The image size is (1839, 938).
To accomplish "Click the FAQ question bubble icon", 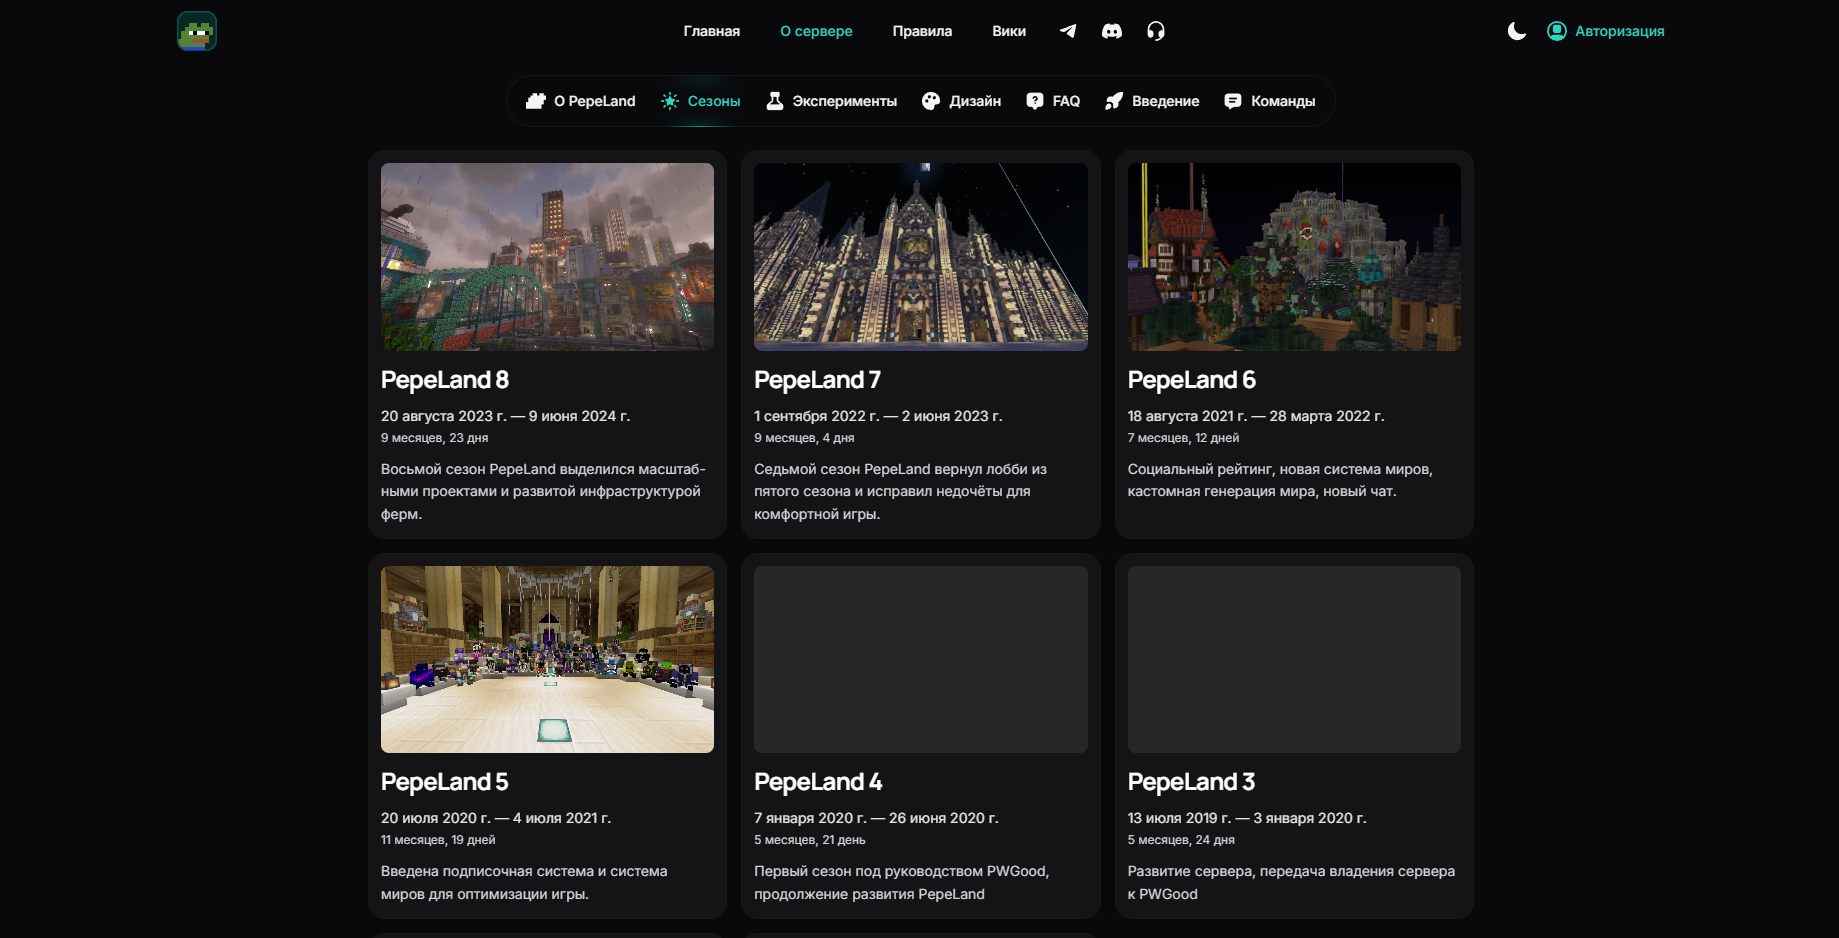I will click(1035, 101).
